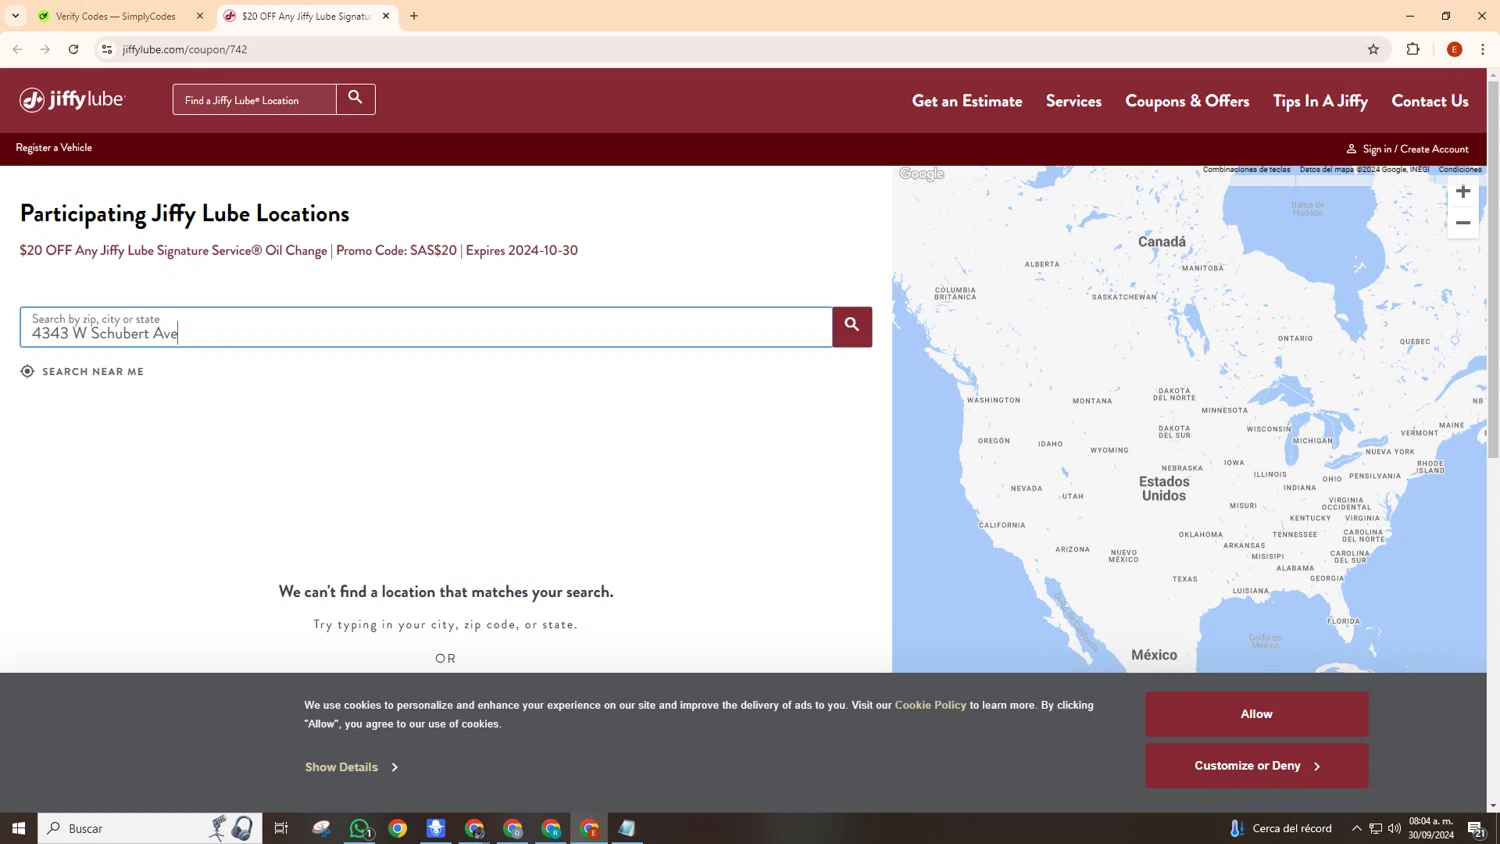This screenshot has height=844, width=1500.
Task: Open the Coupons & Offers menu
Action: click(1187, 101)
